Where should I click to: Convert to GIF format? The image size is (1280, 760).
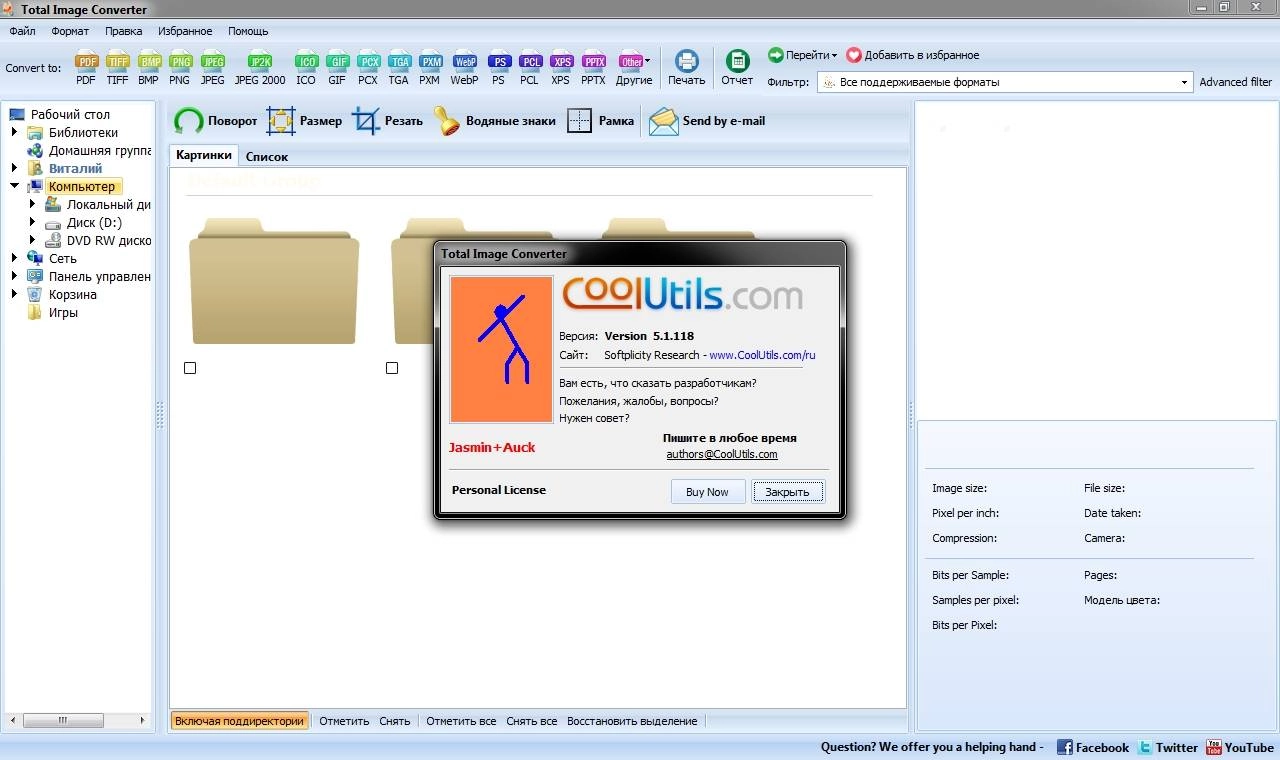[x=337, y=68]
